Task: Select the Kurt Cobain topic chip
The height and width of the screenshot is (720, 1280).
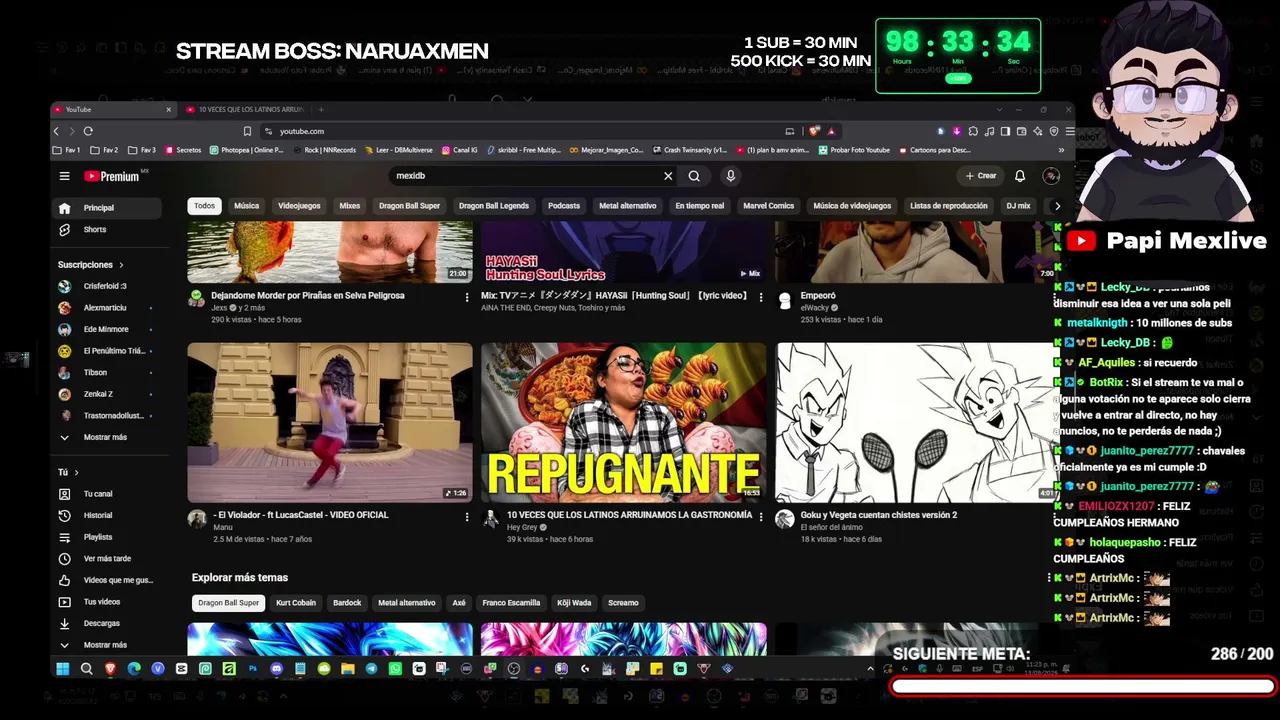Action: tap(296, 603)
